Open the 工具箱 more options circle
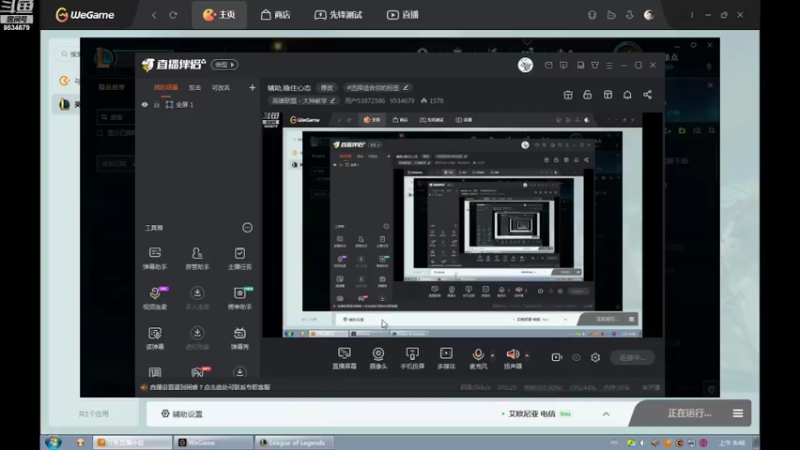 (247, 228)
